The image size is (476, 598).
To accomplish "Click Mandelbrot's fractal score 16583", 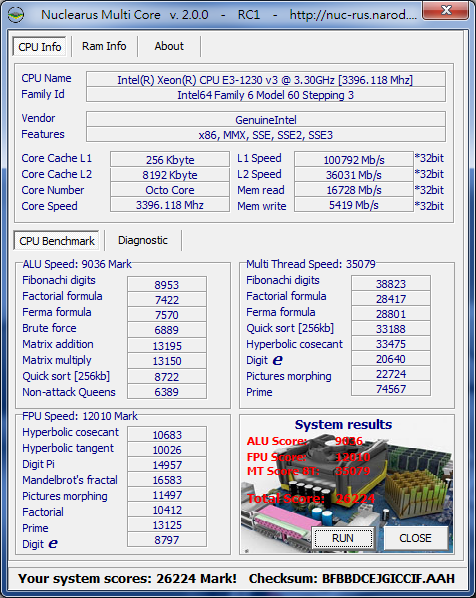I will [167, 480].
